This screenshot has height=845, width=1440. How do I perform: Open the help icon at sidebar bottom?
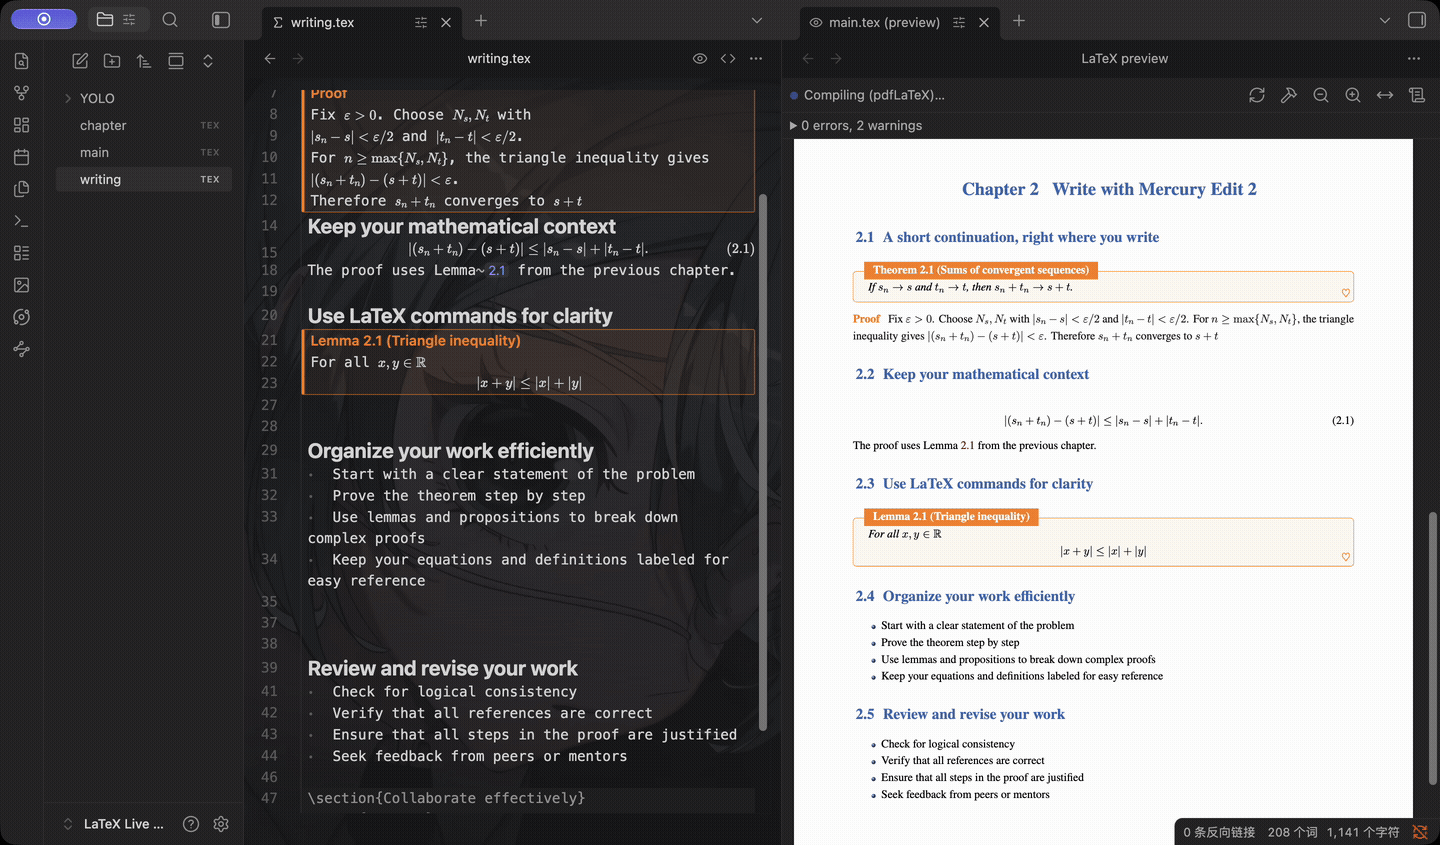191,824
